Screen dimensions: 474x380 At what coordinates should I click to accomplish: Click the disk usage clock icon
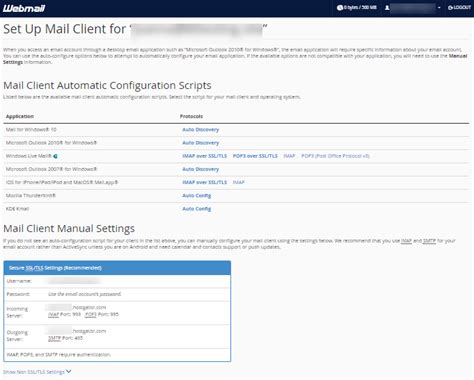tap(340, 7)
